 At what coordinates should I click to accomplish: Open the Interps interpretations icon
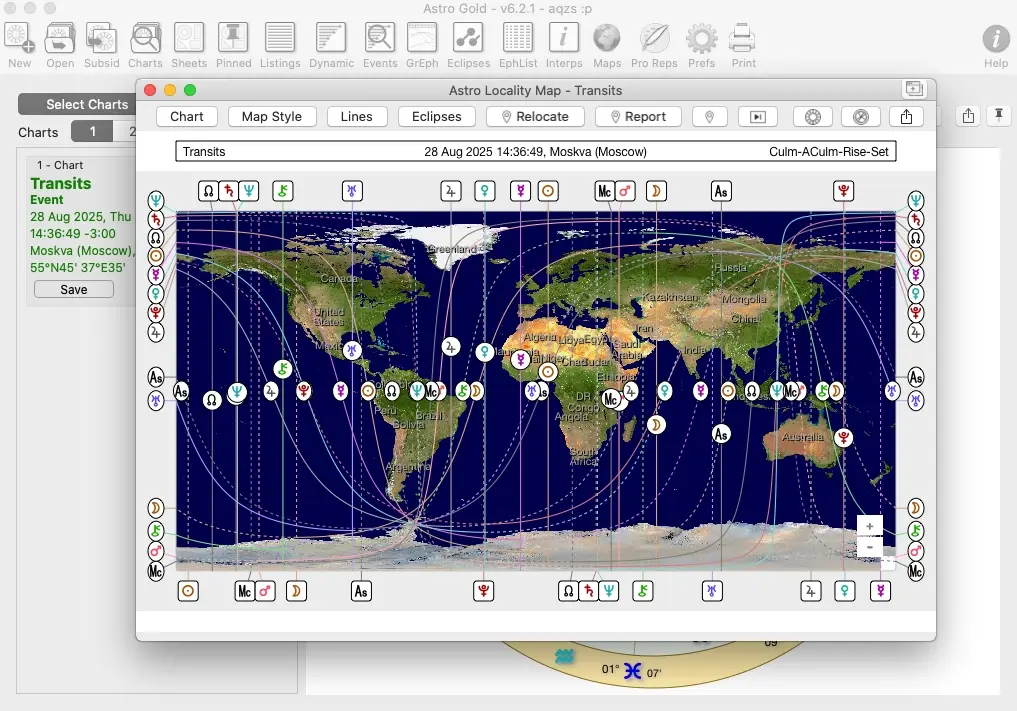(564, 45)
